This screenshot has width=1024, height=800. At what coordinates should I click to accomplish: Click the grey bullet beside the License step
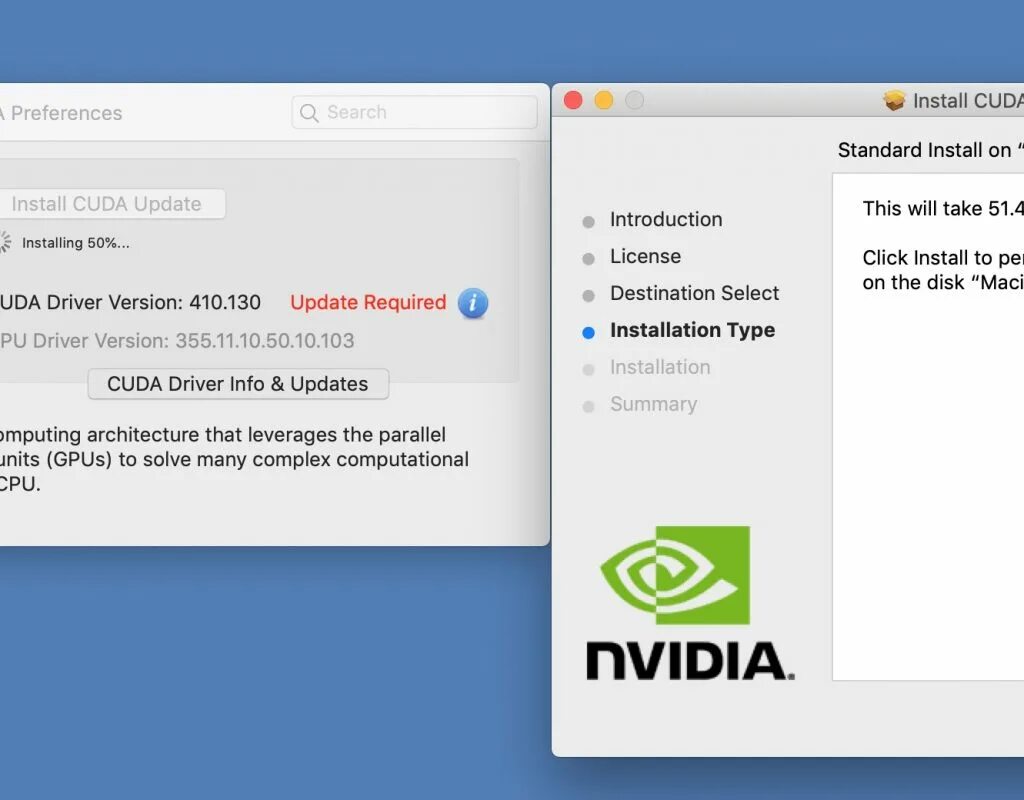tap(588, 259)
